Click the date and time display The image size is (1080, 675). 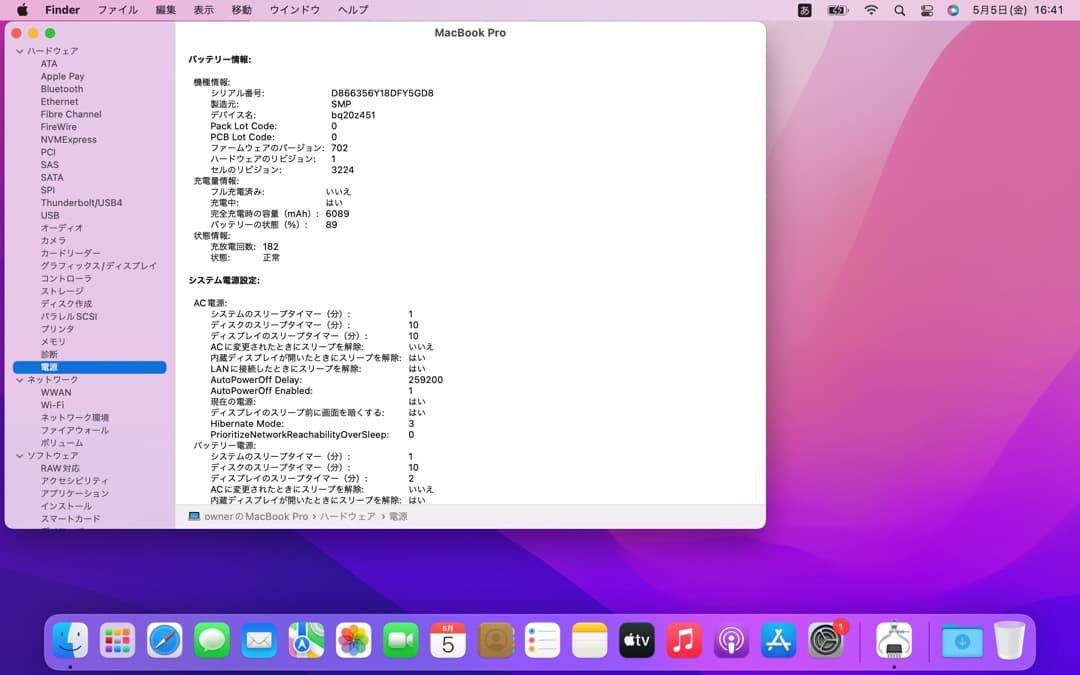(x=1017, y=10)
